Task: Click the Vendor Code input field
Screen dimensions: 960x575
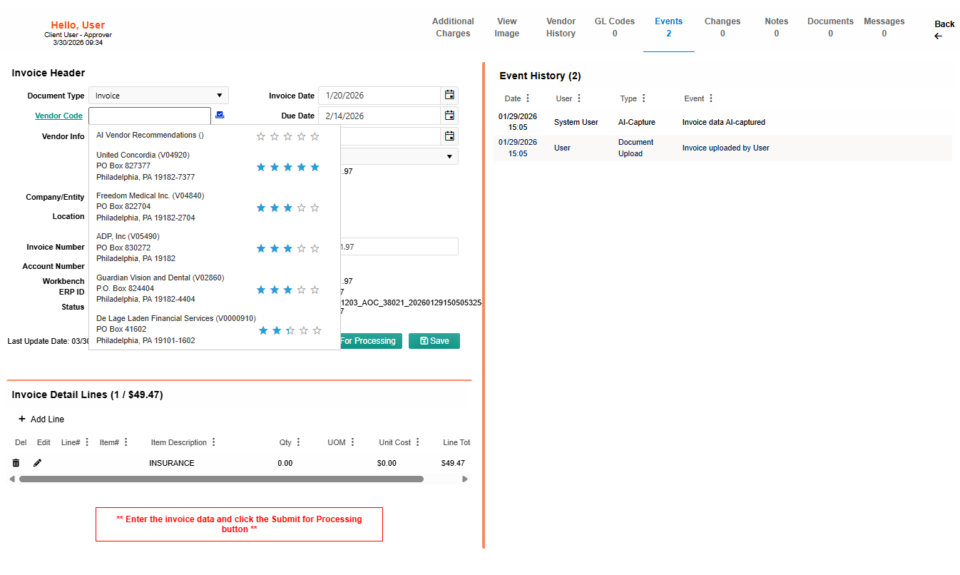Action: point(149,116)
